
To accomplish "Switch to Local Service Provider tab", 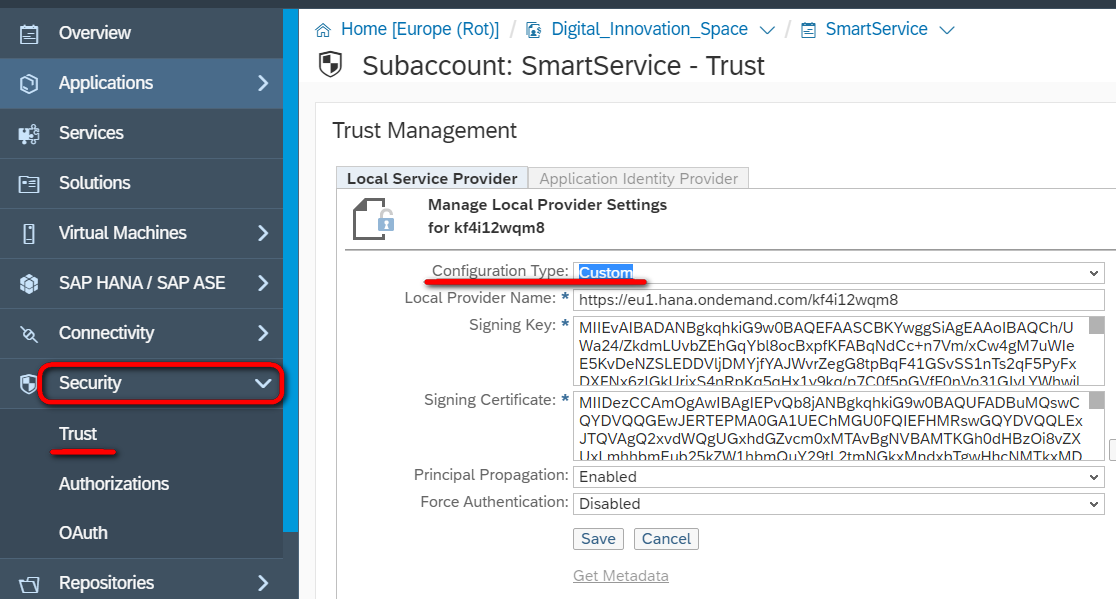I will 432,179.
